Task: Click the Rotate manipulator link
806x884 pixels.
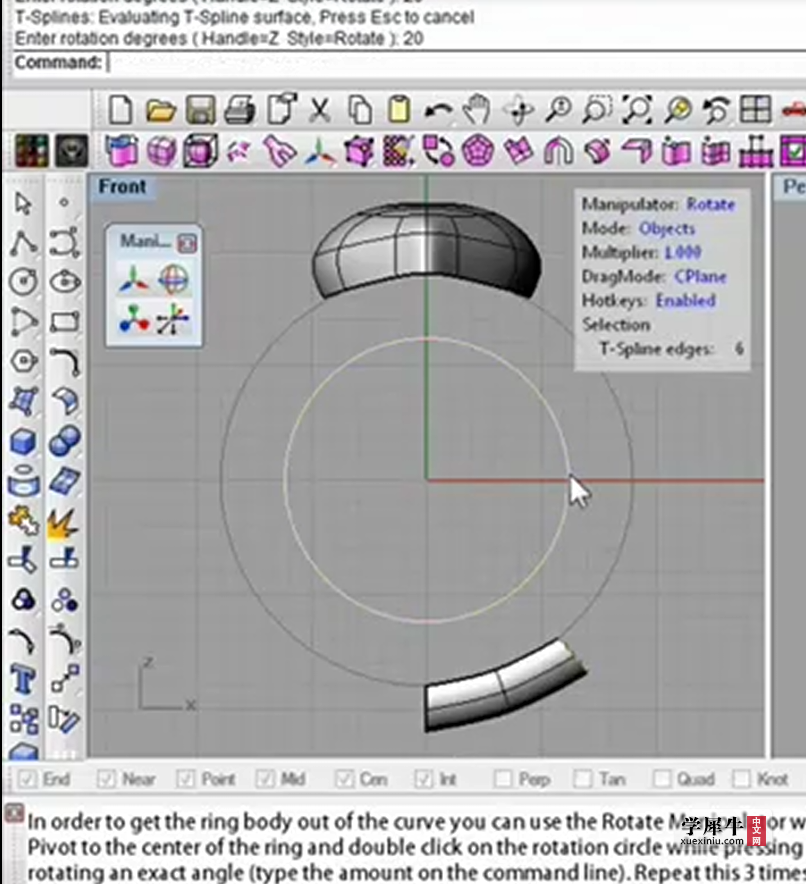Action: tap(711, 204)
